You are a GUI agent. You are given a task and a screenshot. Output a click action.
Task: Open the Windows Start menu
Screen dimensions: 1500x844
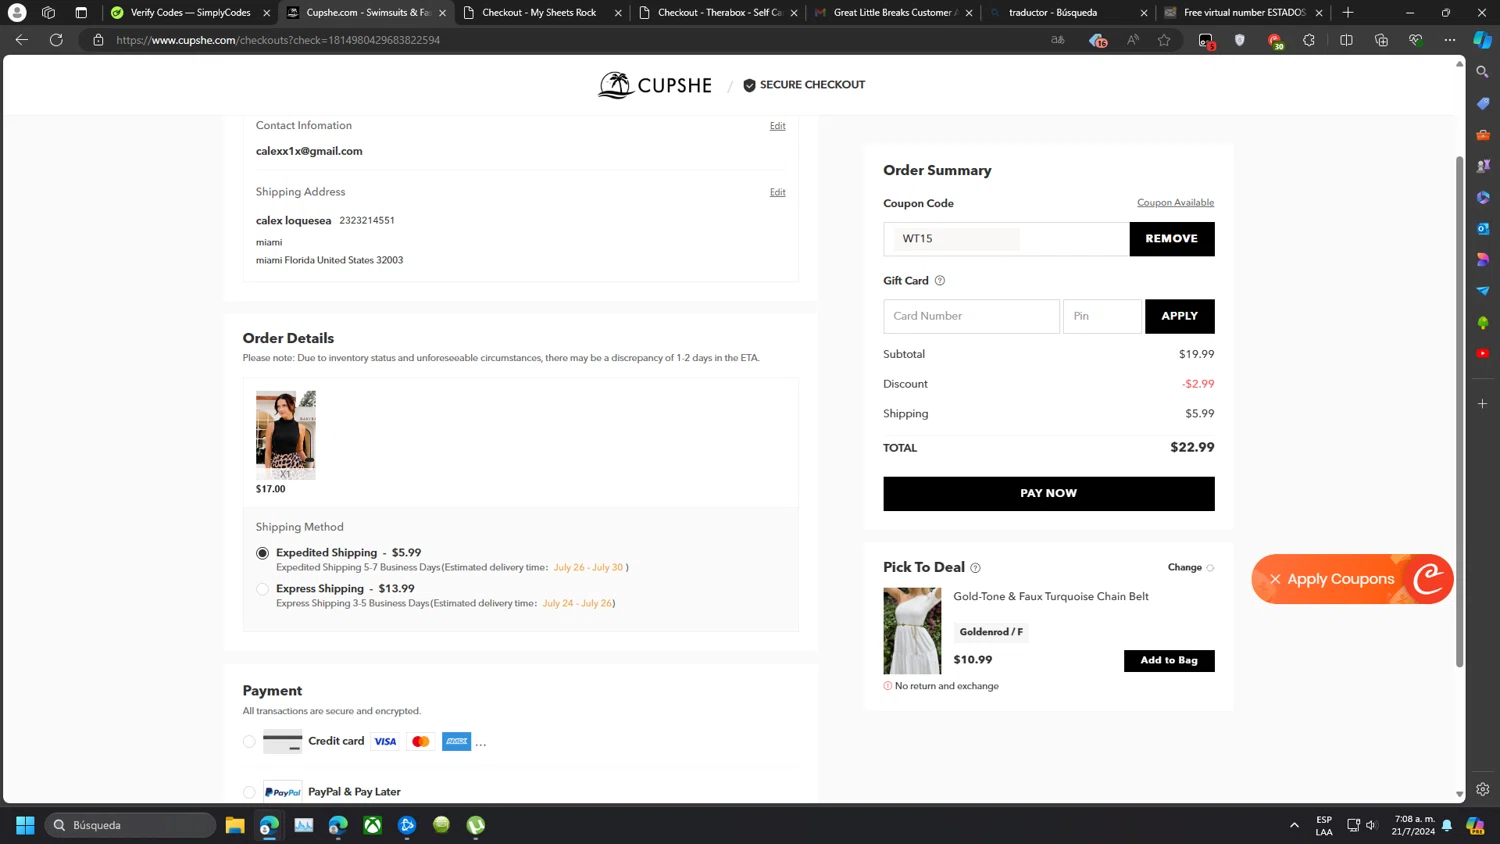(26, 825)
